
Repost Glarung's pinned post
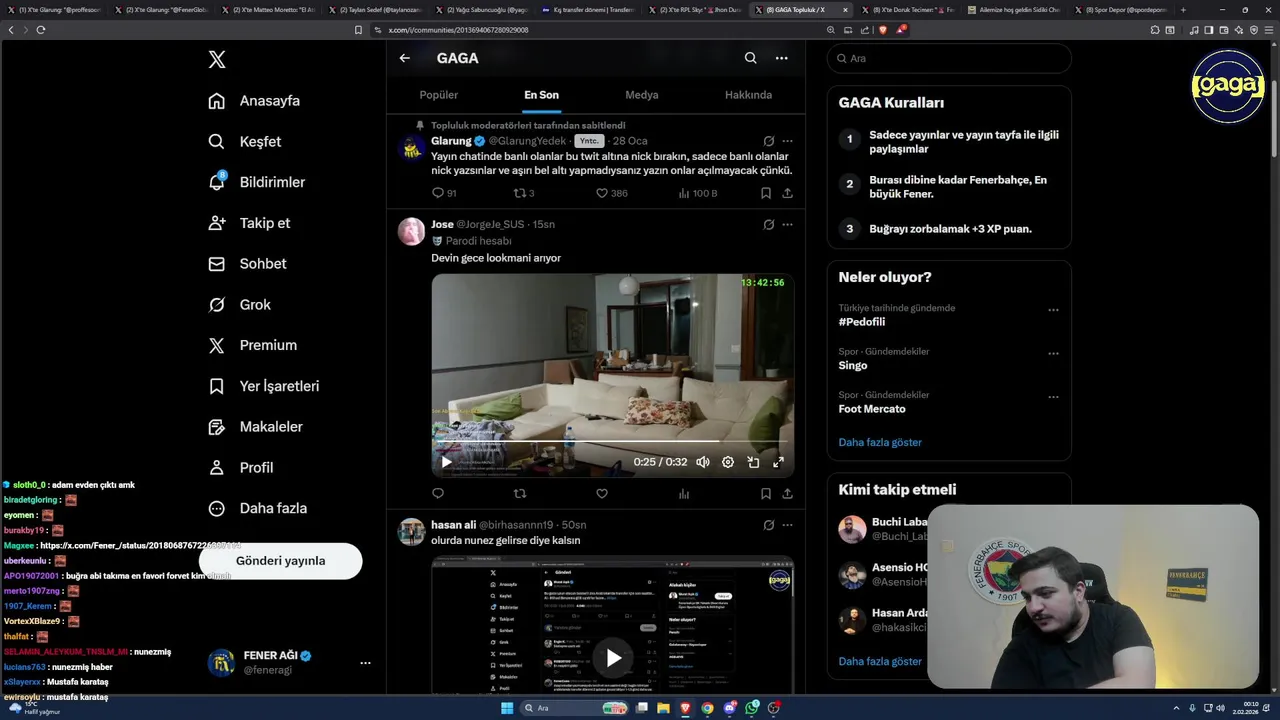[524, 193]
